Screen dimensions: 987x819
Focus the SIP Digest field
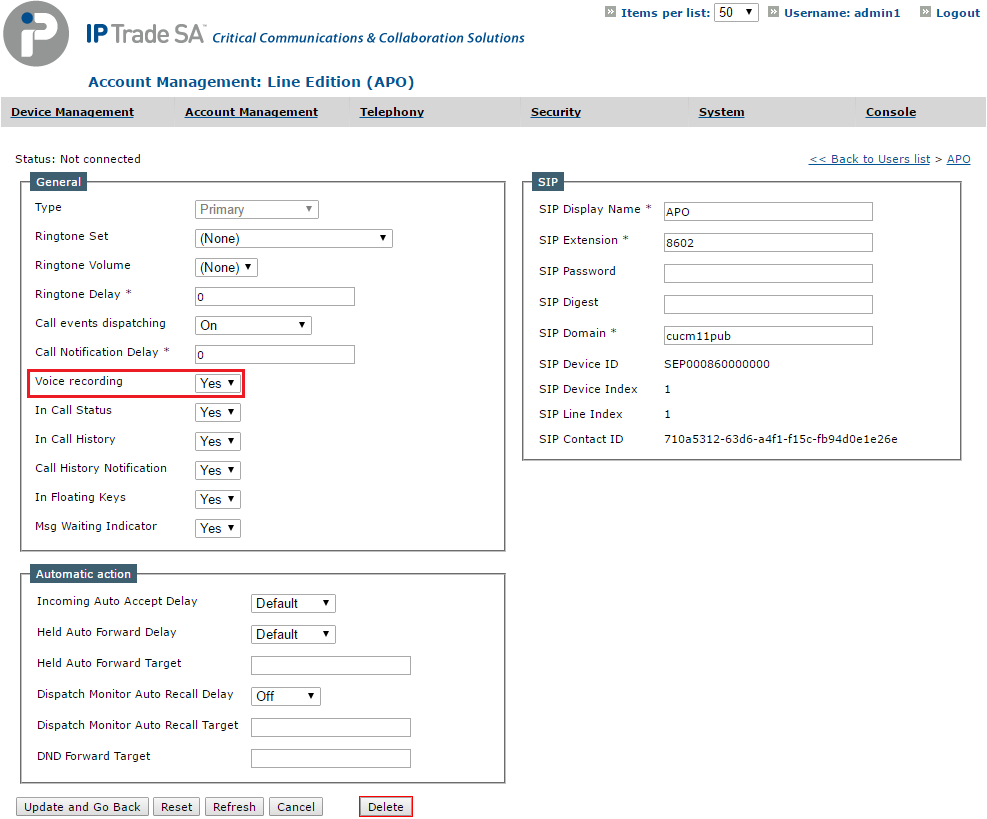[768, 304]
